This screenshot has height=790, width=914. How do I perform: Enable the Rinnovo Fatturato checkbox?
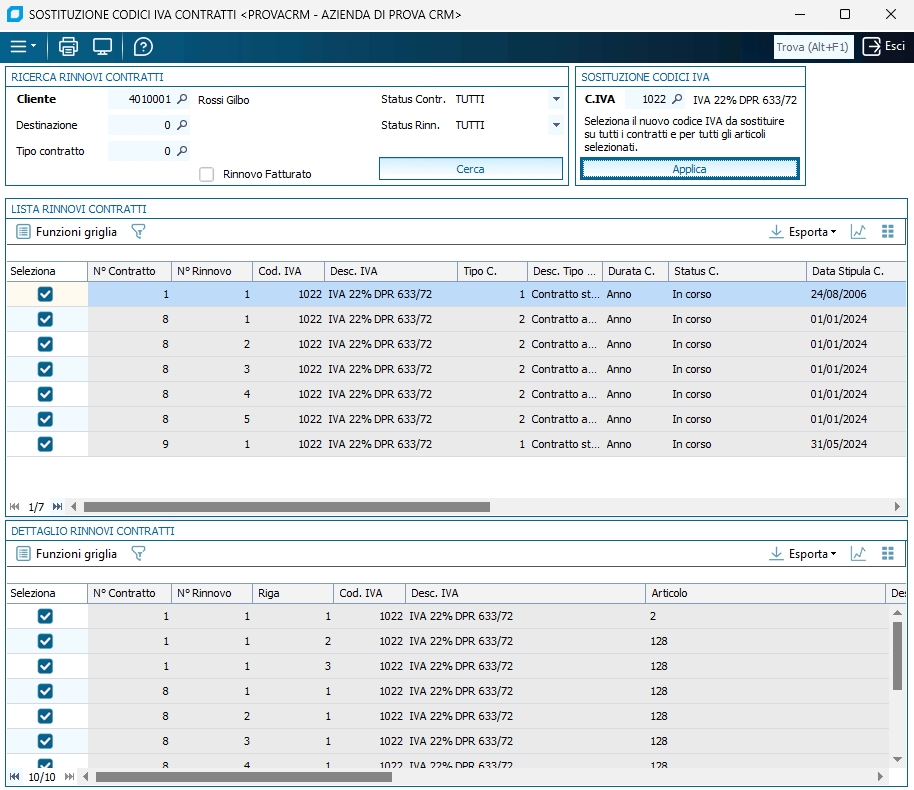(207, 174)
